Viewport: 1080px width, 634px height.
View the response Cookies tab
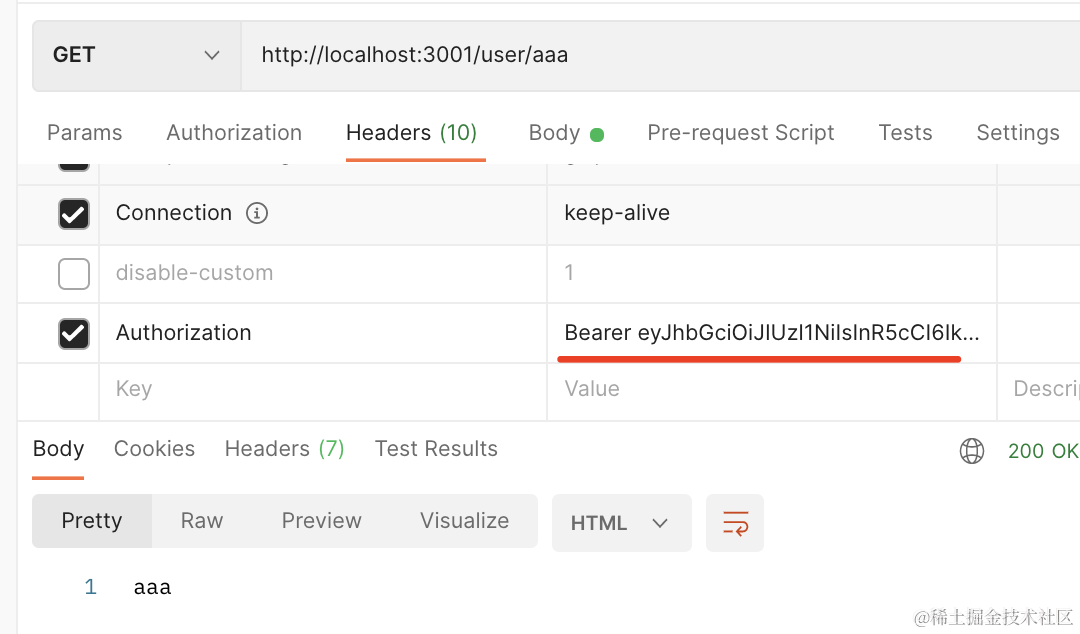point(154,449)
